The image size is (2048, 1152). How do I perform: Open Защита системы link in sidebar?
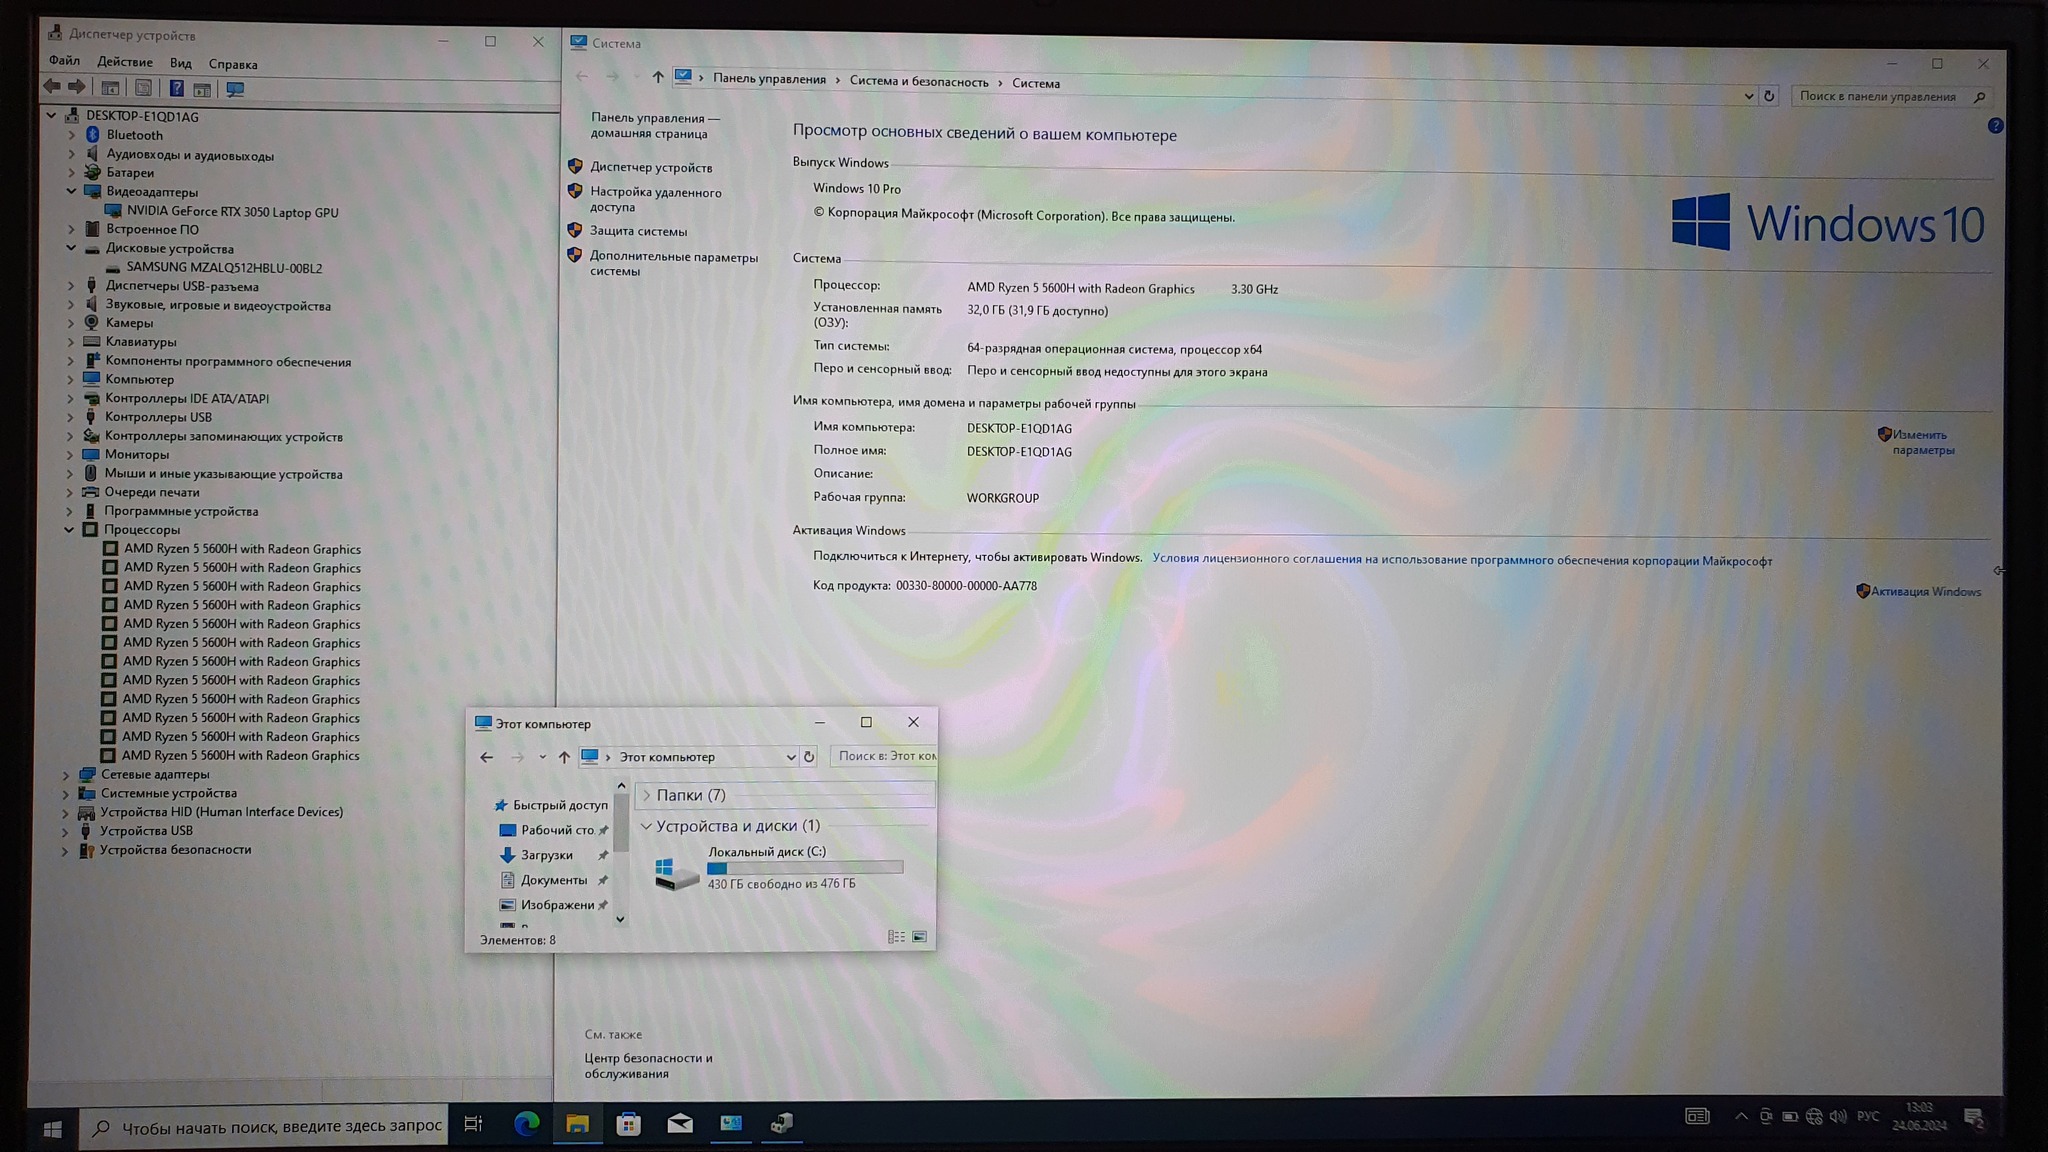click(638, 231)
